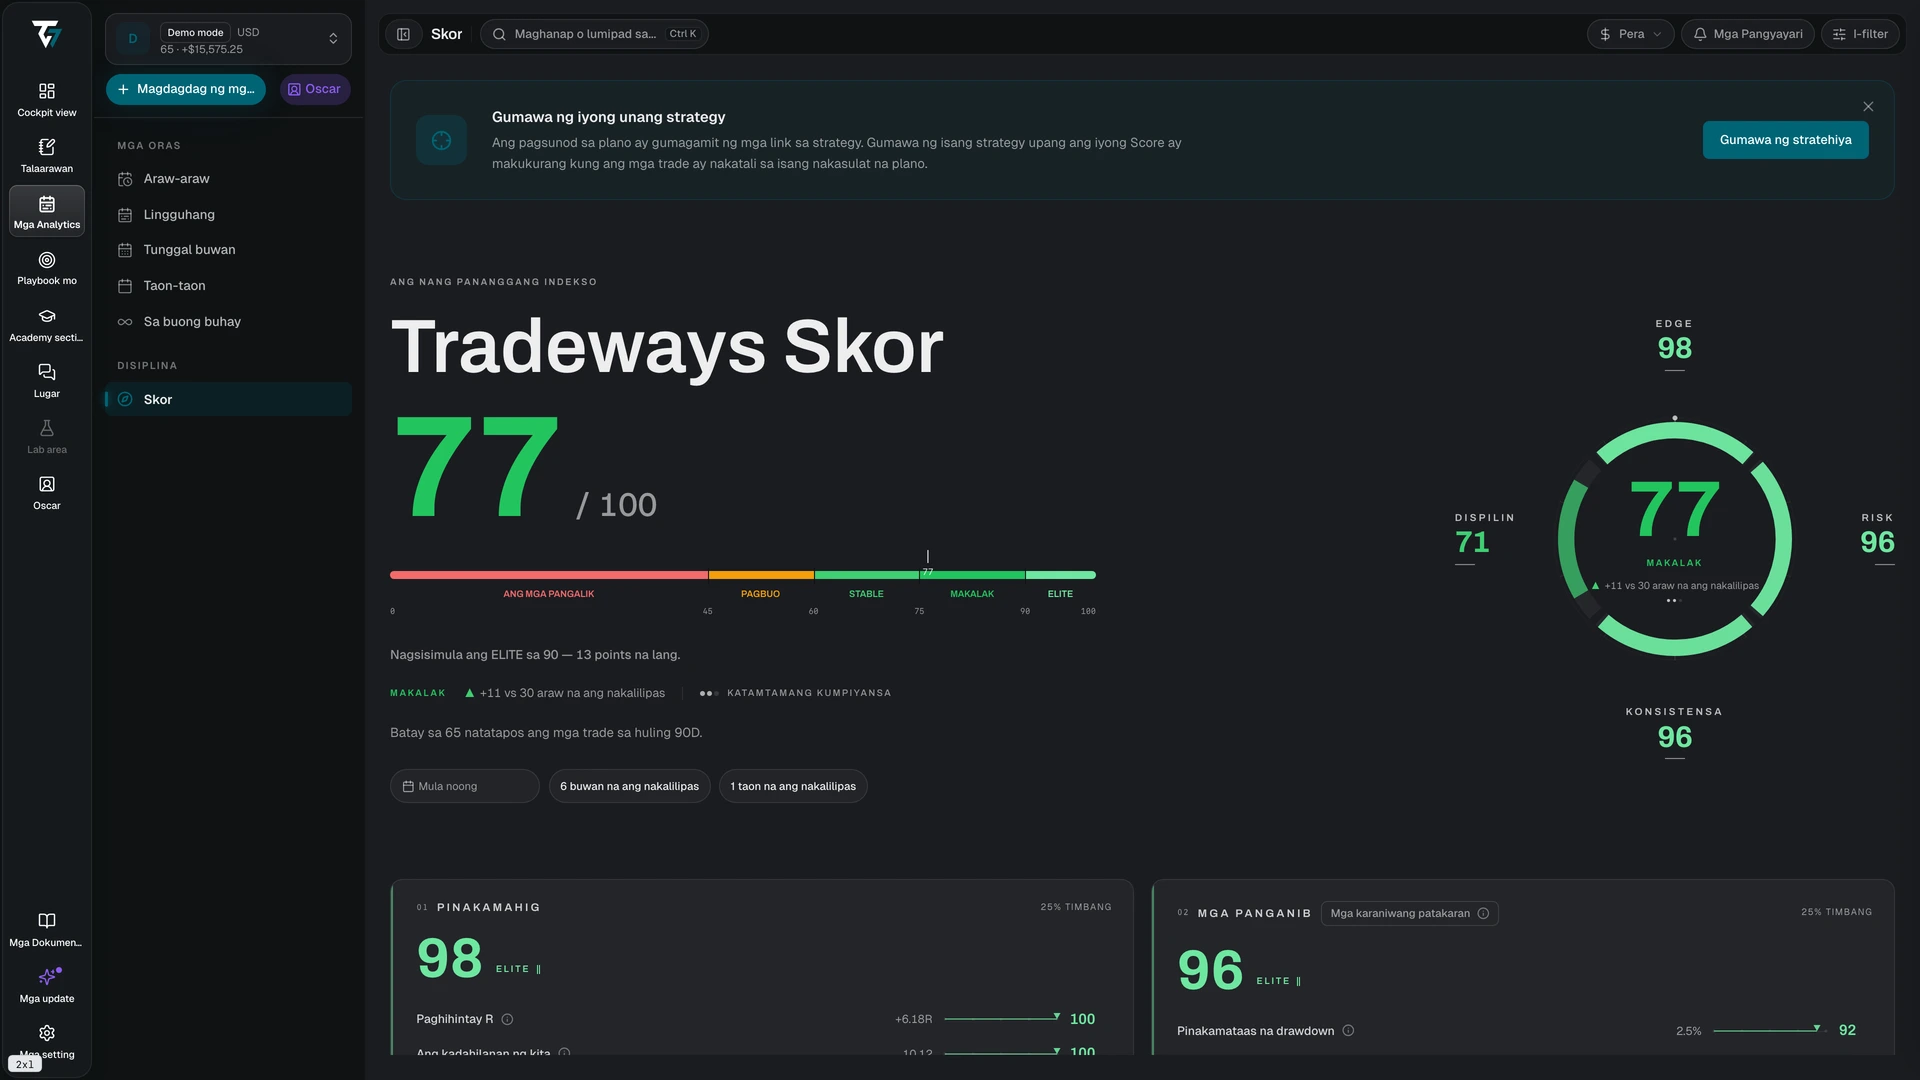Select 6 buwan na ang nakalilipas

click(x=629, y=786)
